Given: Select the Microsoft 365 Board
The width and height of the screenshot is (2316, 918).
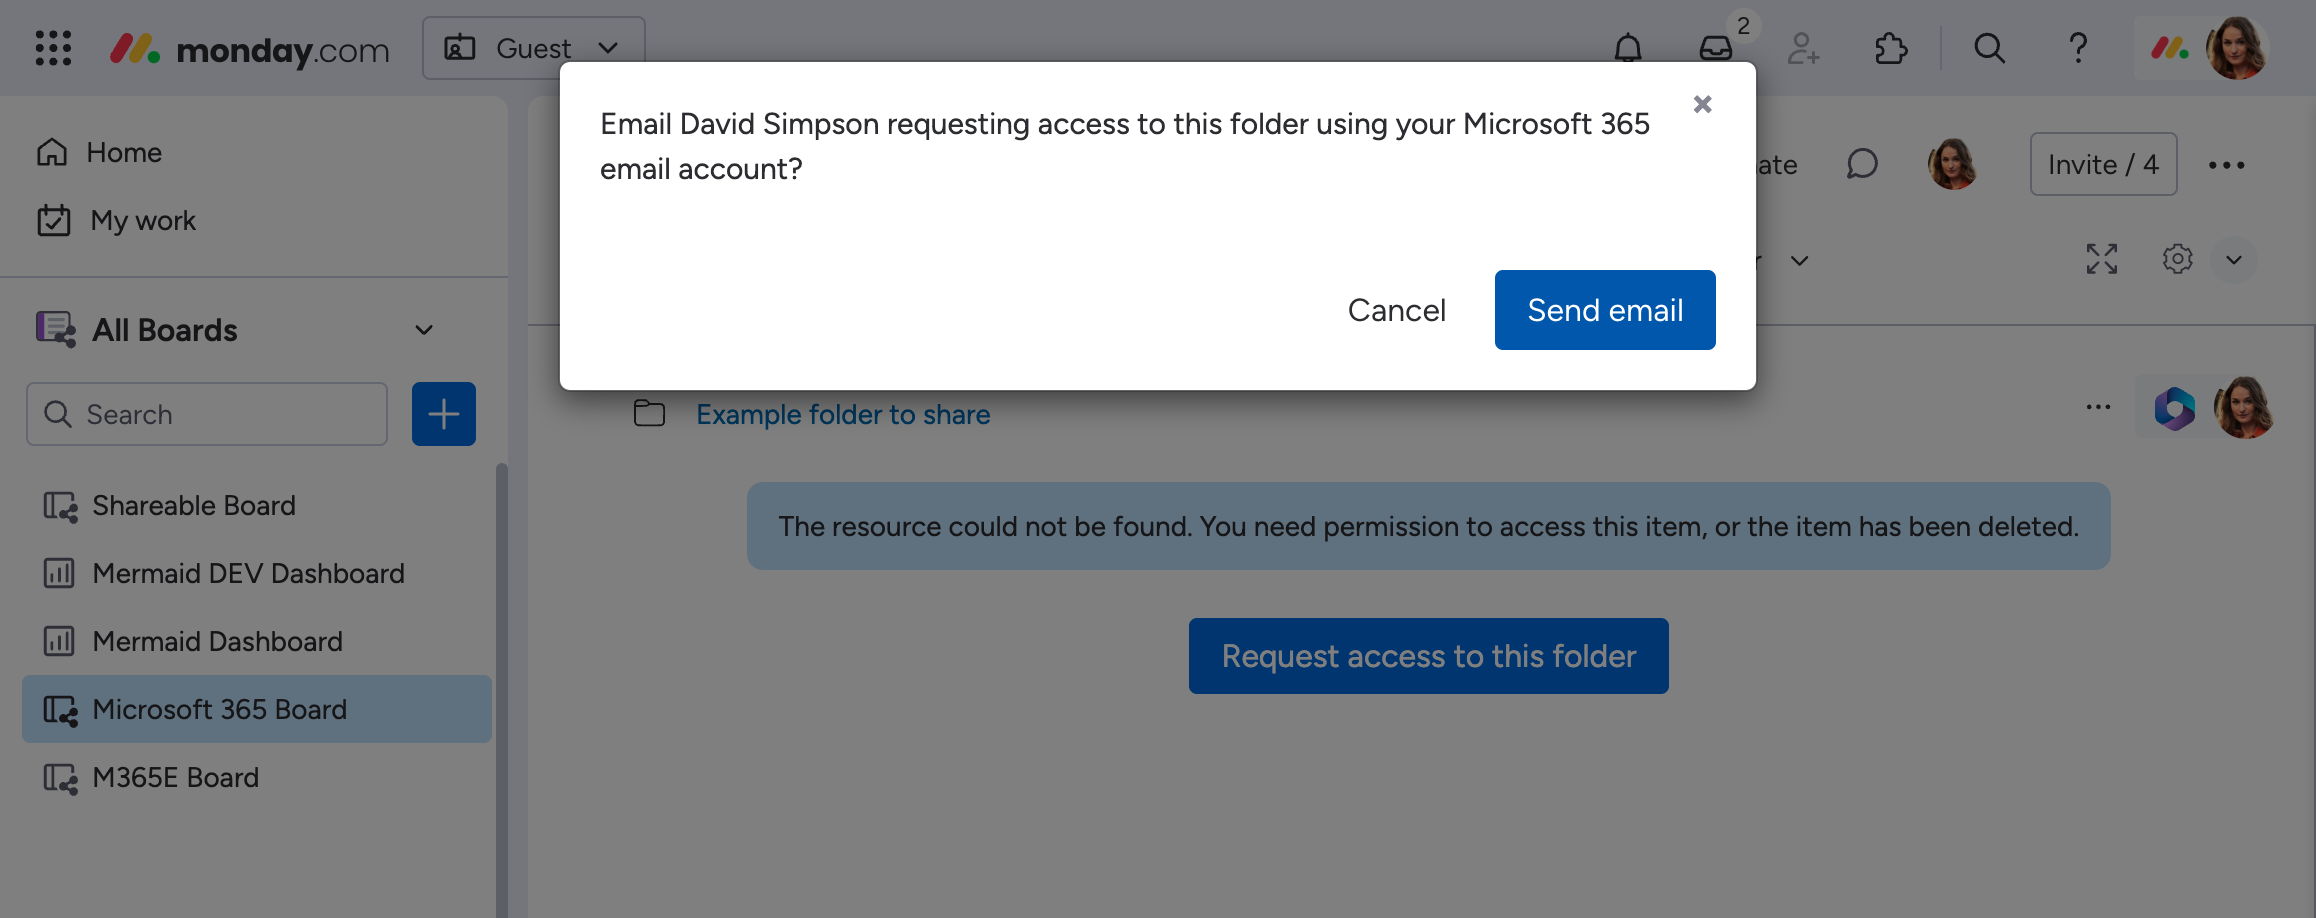Looking at the screenshot, I should coord(218,709).
